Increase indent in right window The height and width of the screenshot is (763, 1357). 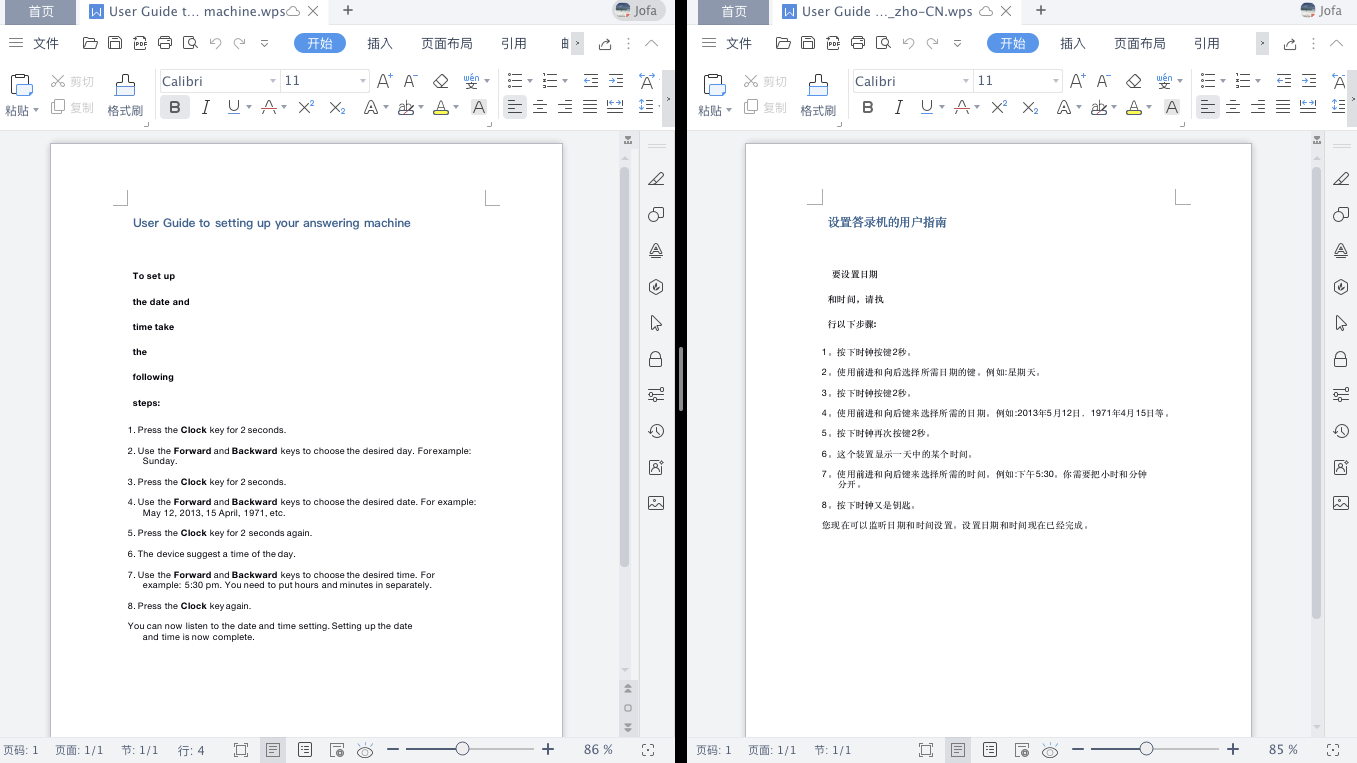pos(1308,81)
